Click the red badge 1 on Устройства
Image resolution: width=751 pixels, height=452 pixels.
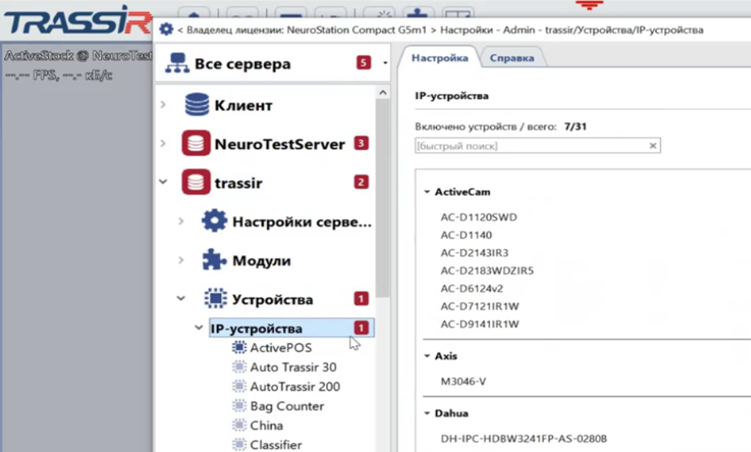click(361, 299)
